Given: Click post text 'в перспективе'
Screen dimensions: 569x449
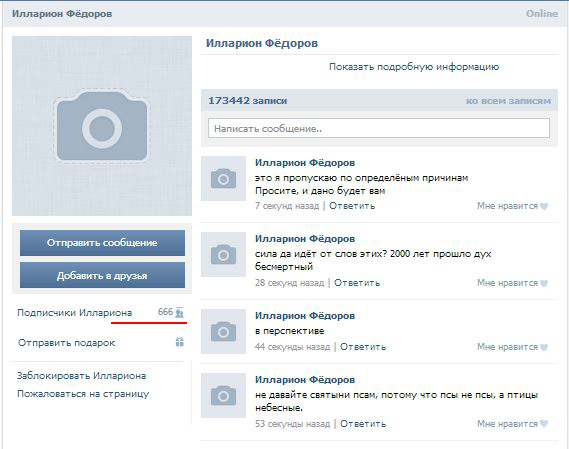Looking at the screenshot, I should tap(289, 331).
